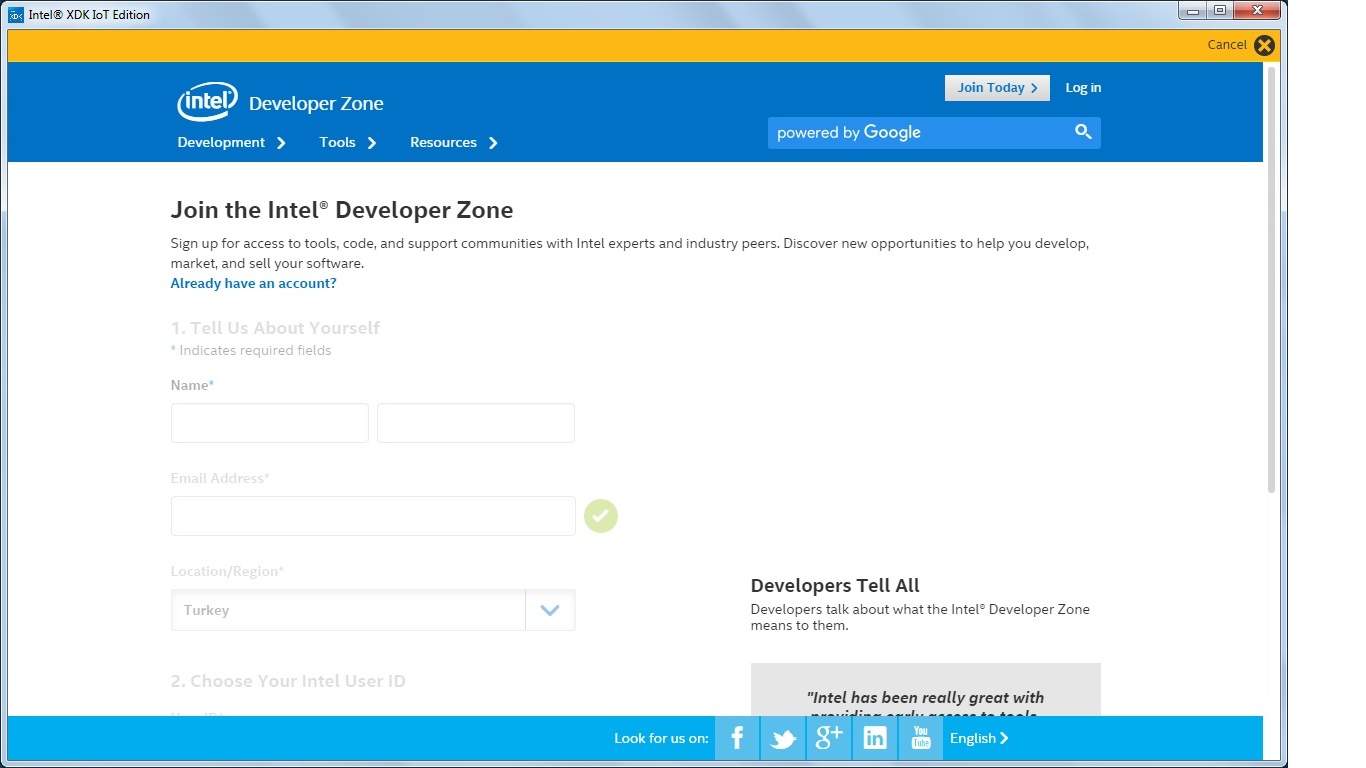Viewport: 1366px width, 768px height.
Task: Focus the last name input field
Action: (x=476, y=423)
